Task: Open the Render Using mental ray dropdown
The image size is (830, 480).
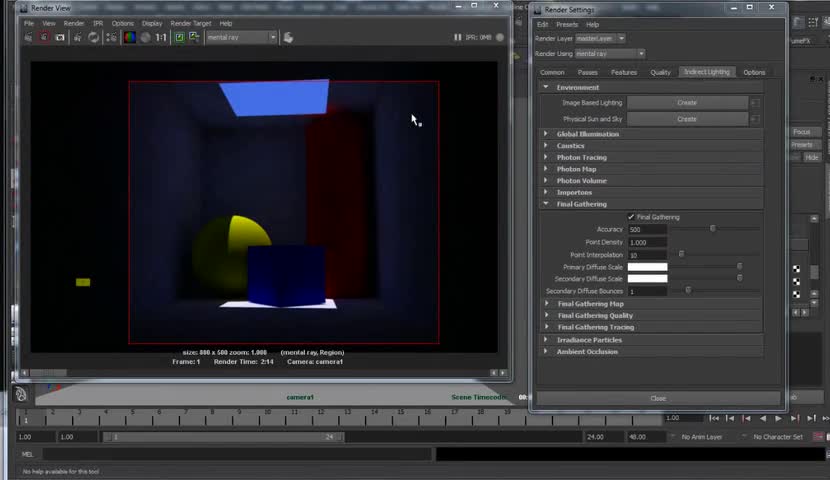Action: point(610,53)
